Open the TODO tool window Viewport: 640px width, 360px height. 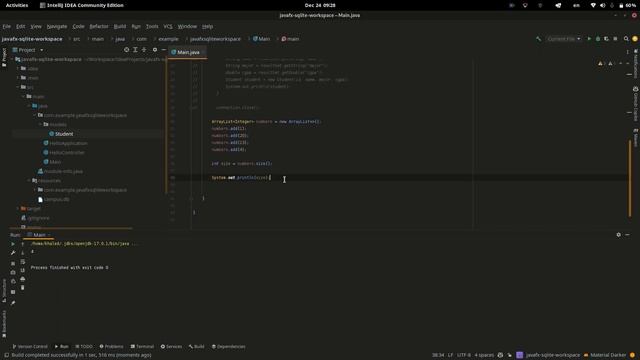[x=84, y=347]
